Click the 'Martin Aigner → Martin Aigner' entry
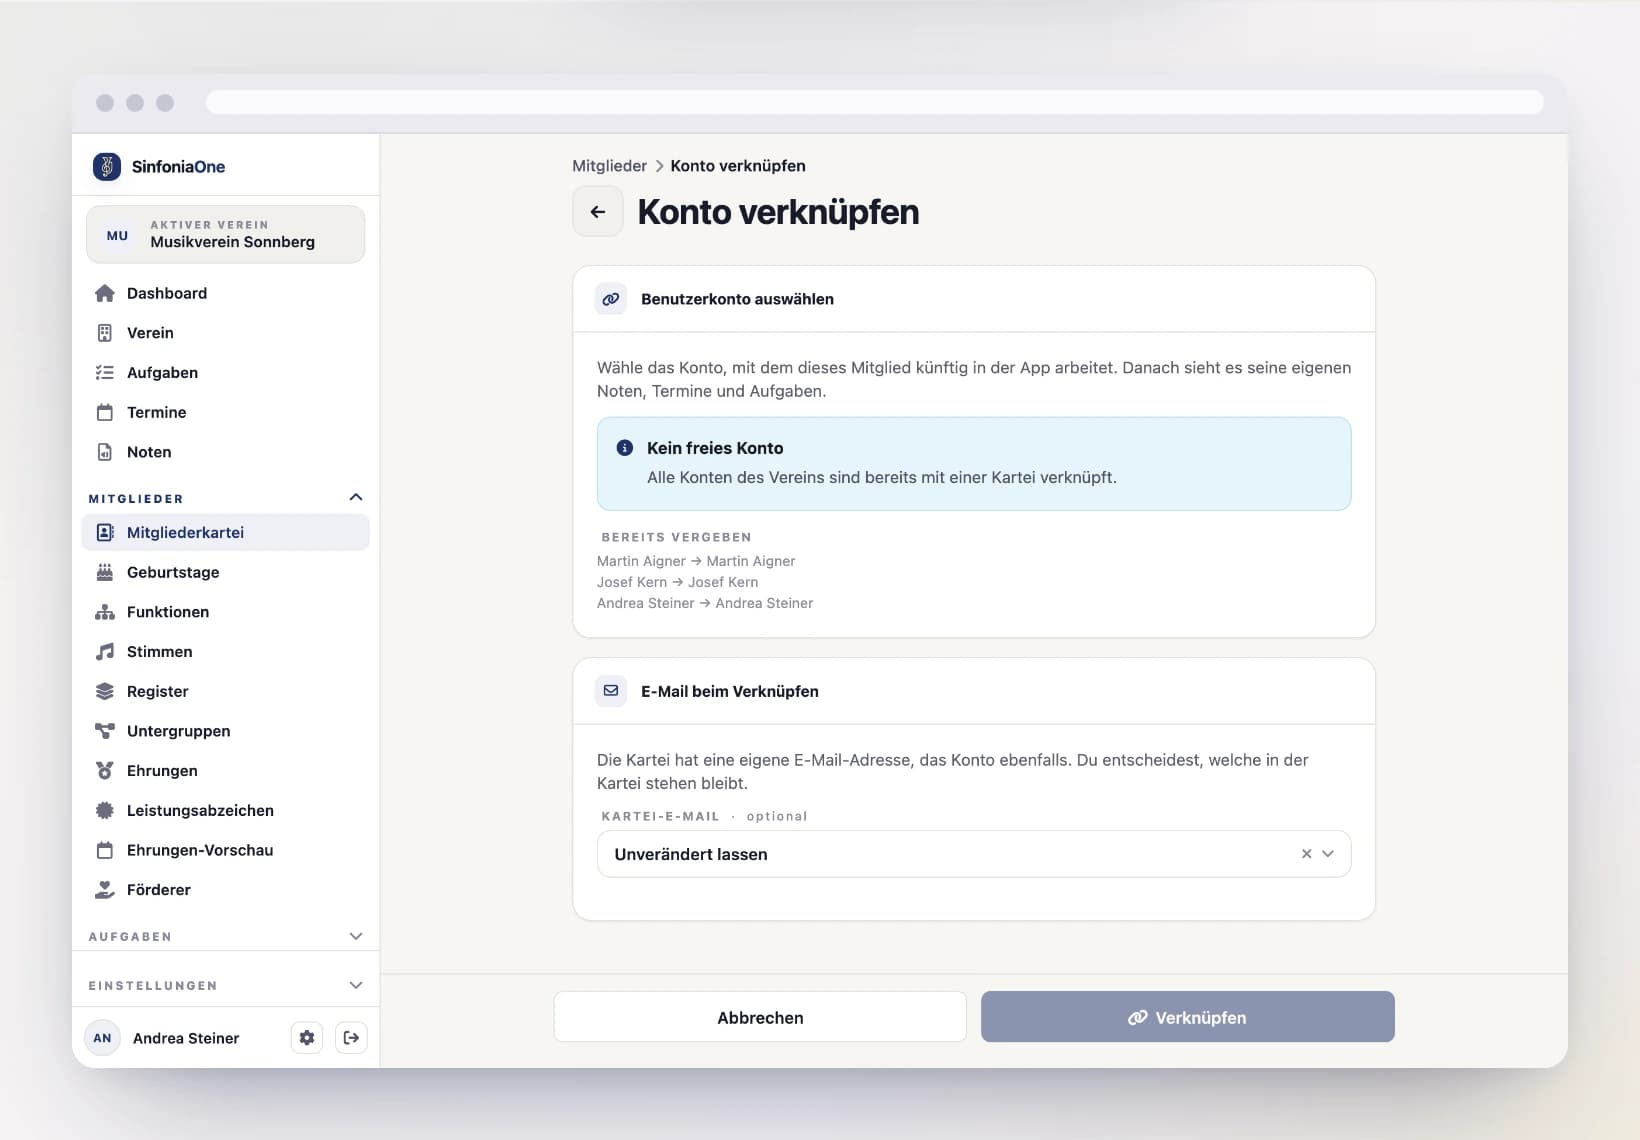Viewport: 1640px width, 1140px height. coord(696,561)
